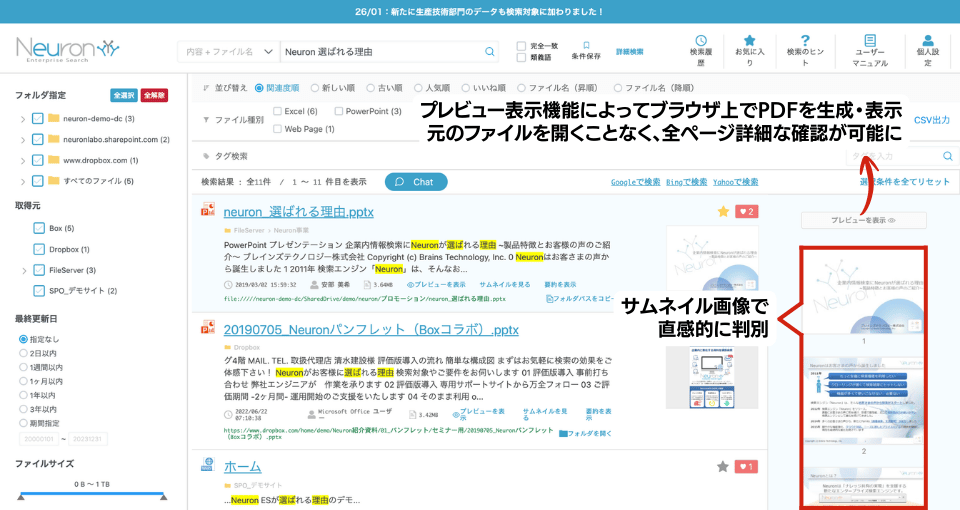The width and height of the screenshot is (960, 510).
Task: Open 詳細検索 advanced search link
Action: click(629, 51)
